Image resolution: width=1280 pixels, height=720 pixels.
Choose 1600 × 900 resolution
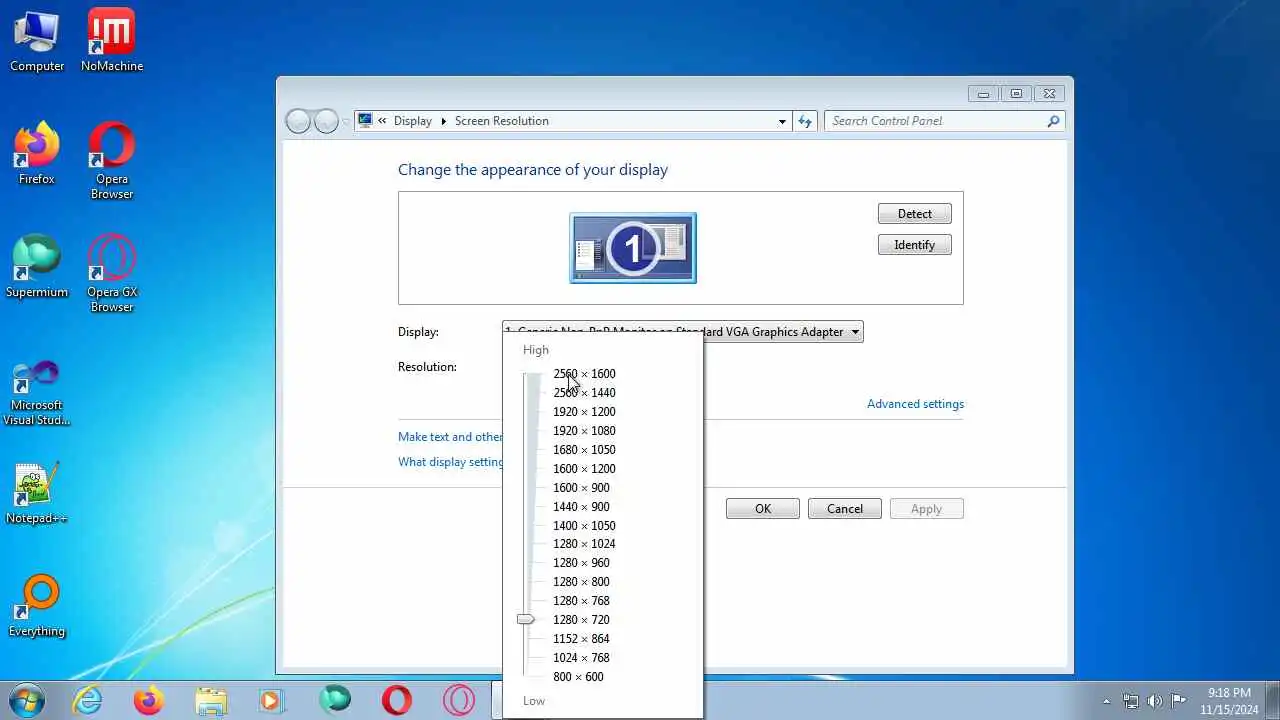click(581, 488)
